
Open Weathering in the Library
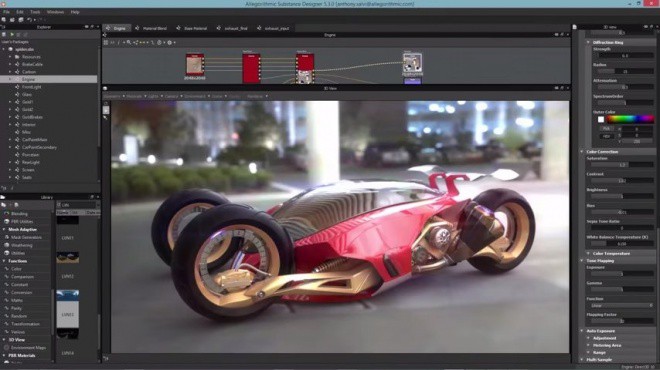point(21,245)
